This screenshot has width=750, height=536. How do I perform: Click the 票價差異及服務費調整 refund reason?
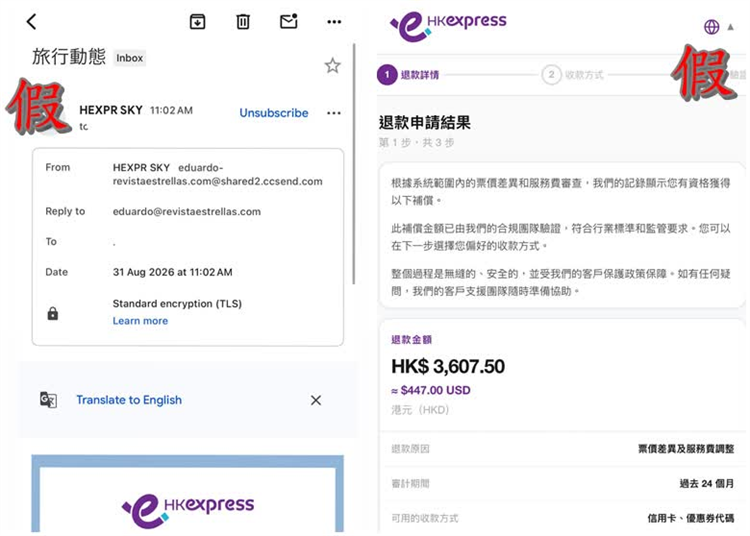coord(686,448)
